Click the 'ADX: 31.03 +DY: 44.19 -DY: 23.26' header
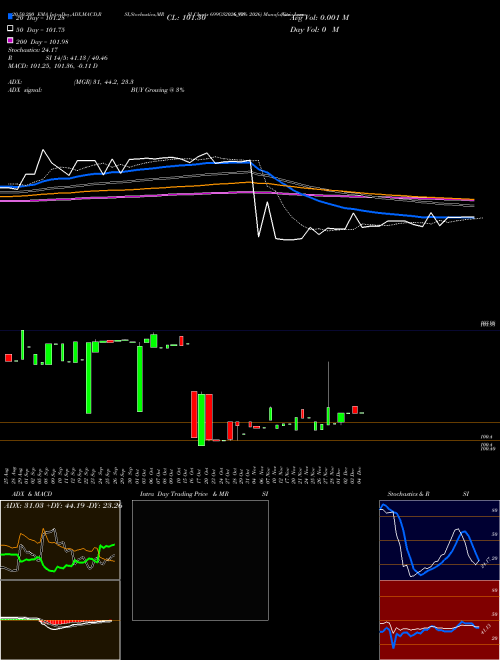500x660 pixels. (x=63, y=505)
